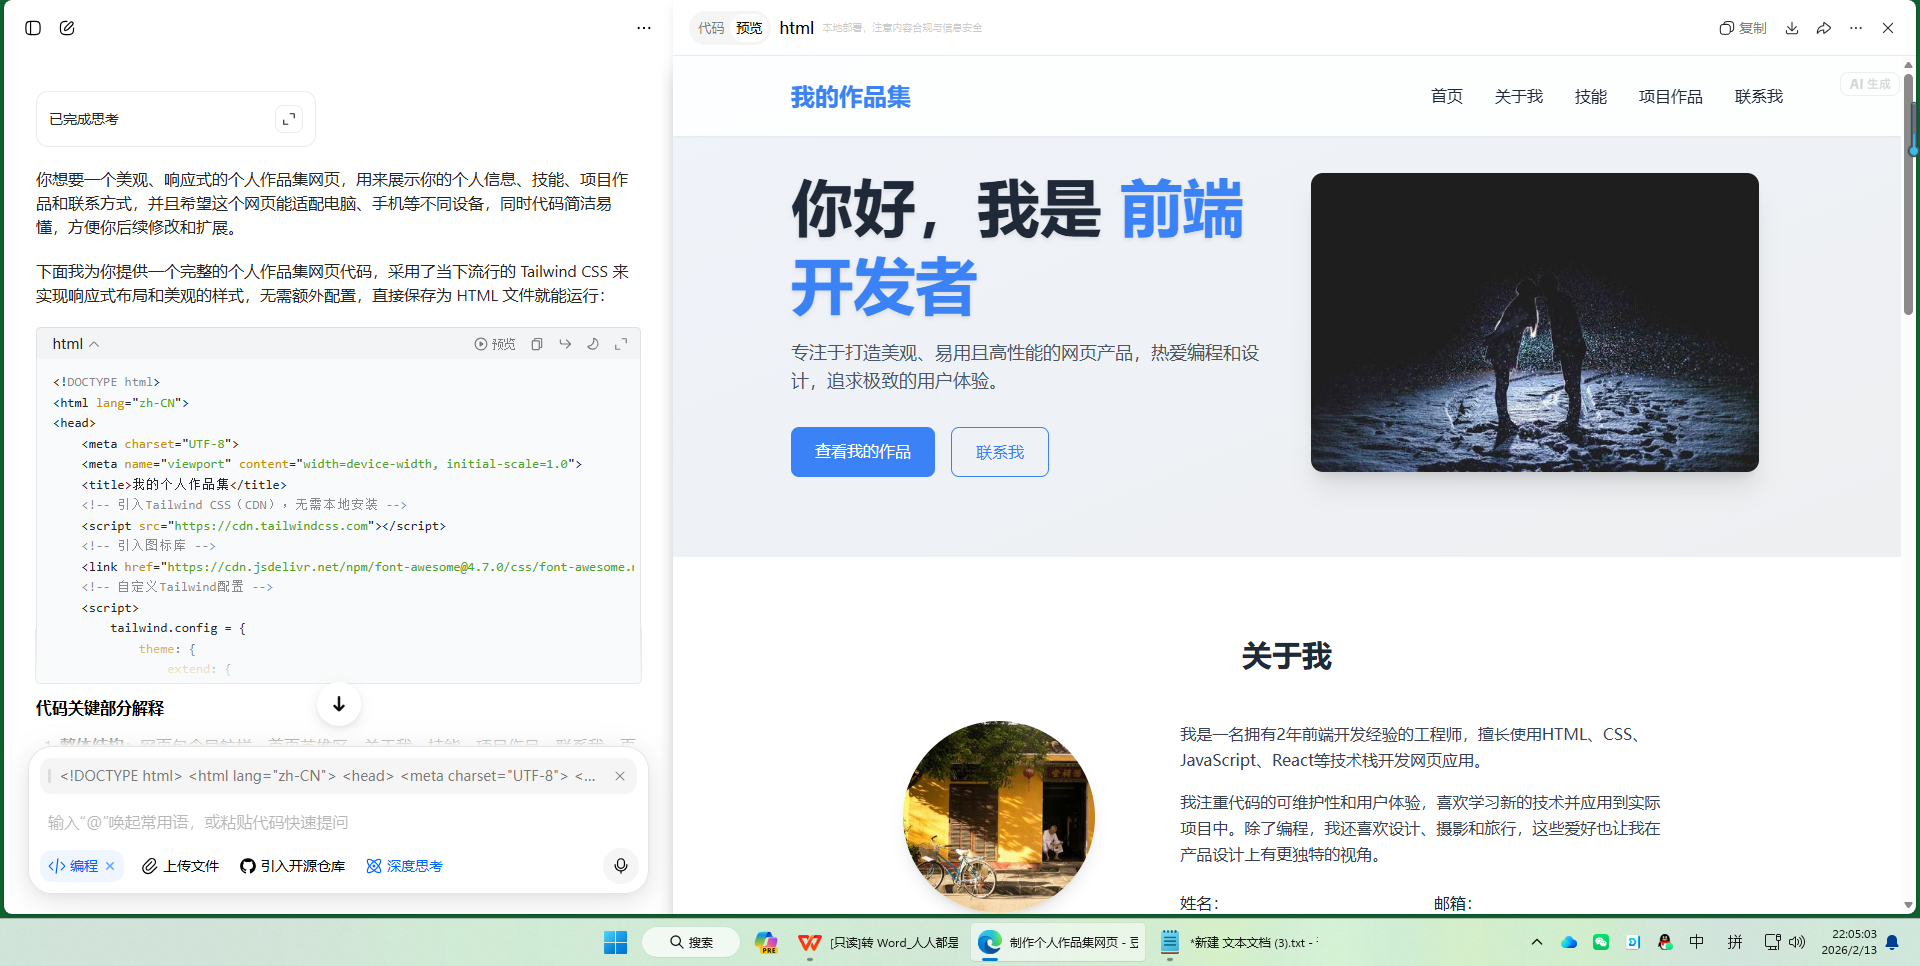
Task: Open the new chat compose icon at top left
Action: click(67, 28)
